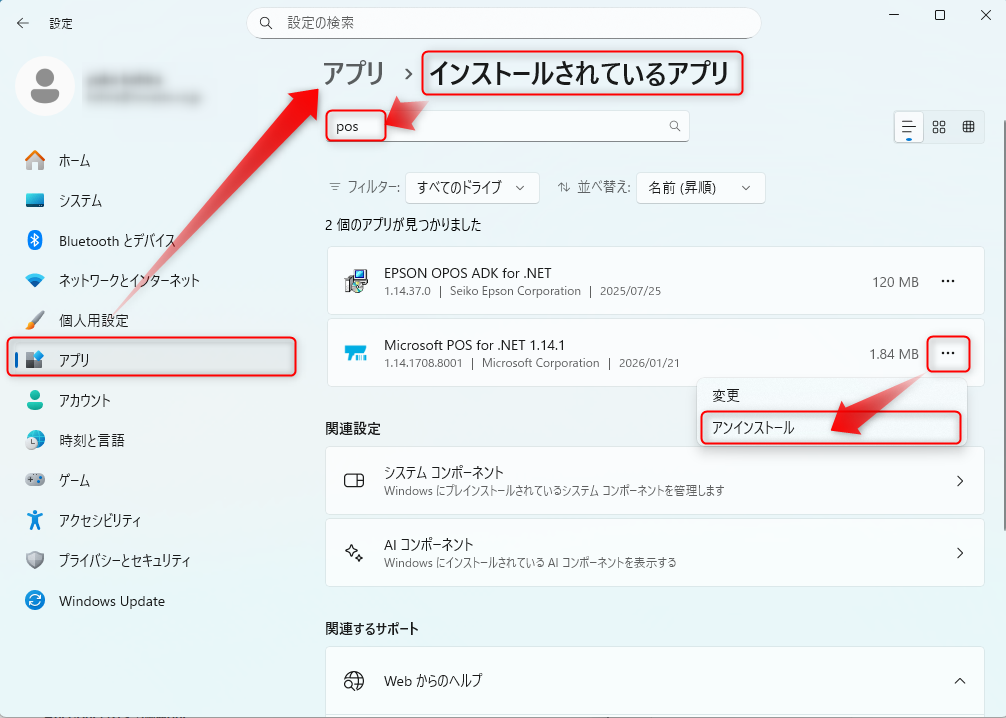Click the EPSON OPOS ADK for .NET title
This screenshot has height=718, width=1006.
(x=467, y=273)
